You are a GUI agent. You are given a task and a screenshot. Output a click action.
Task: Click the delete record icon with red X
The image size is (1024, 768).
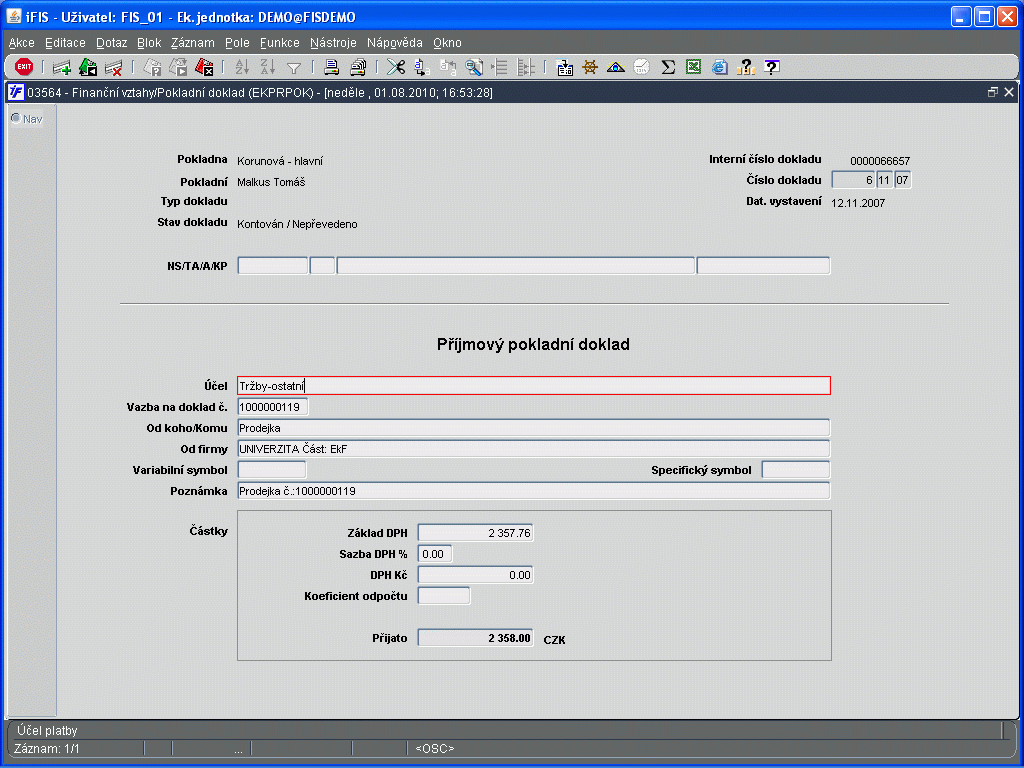(x=114, y=67)
